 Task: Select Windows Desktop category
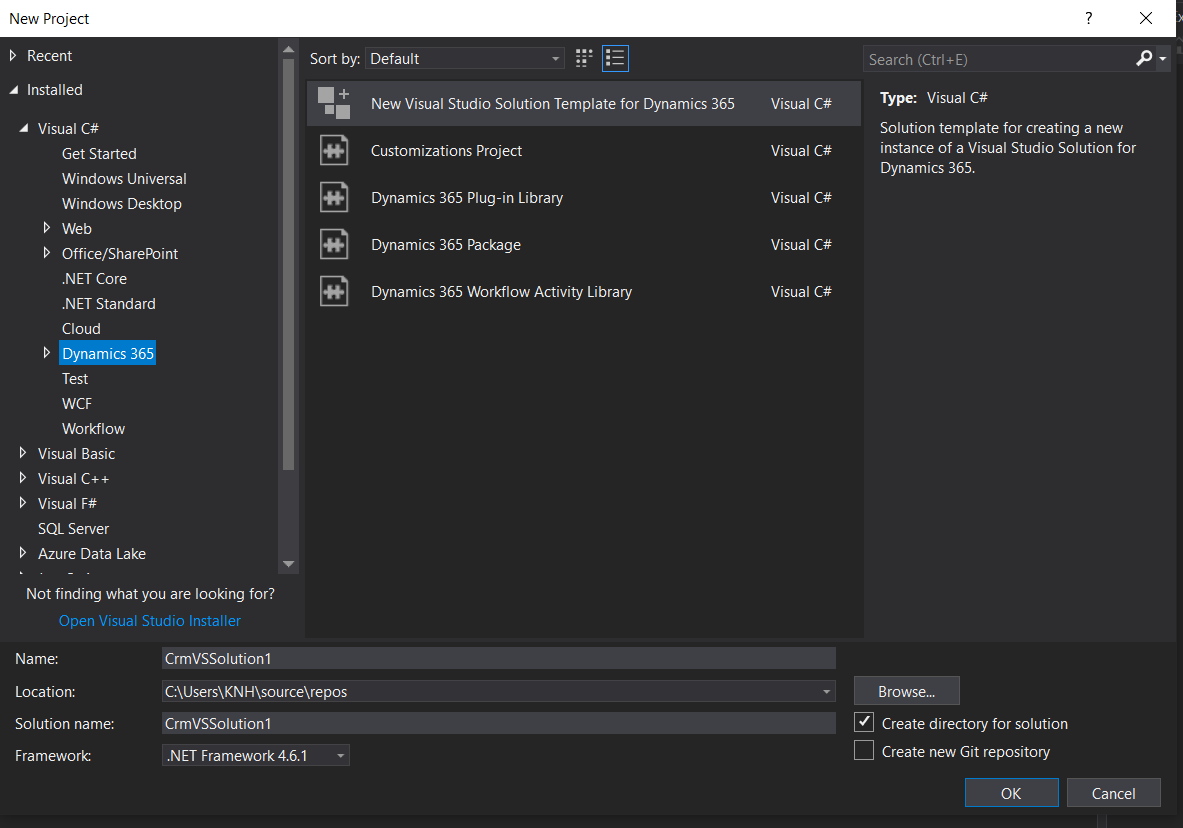(x=121, y=203)
